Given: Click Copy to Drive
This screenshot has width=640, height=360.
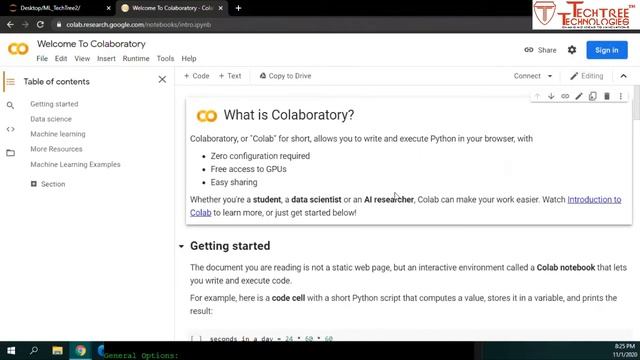Looking at the screenshot, I should point(285,76).
